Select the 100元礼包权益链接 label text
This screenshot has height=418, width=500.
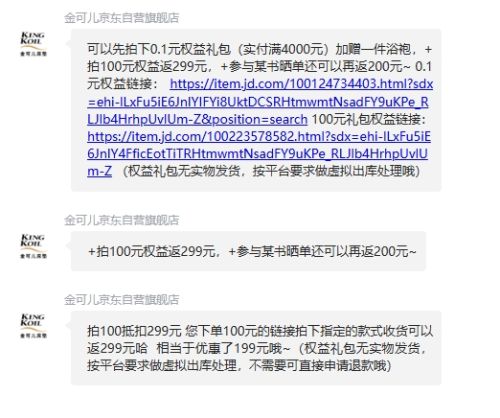368,119
